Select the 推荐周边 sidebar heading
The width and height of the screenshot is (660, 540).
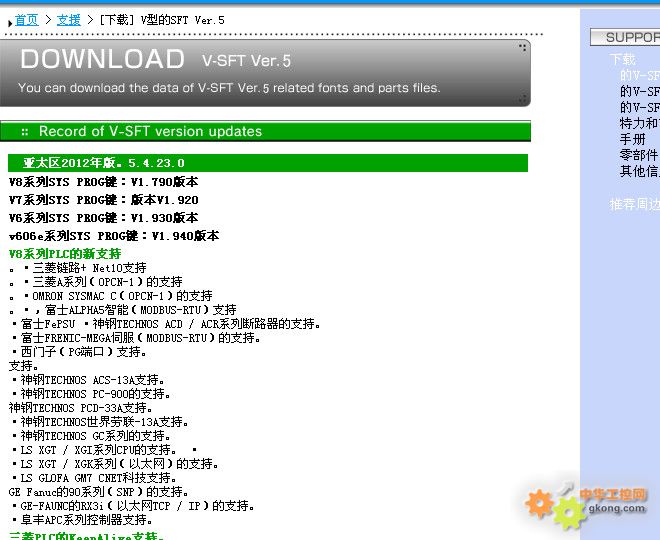[x=634, y=204]
